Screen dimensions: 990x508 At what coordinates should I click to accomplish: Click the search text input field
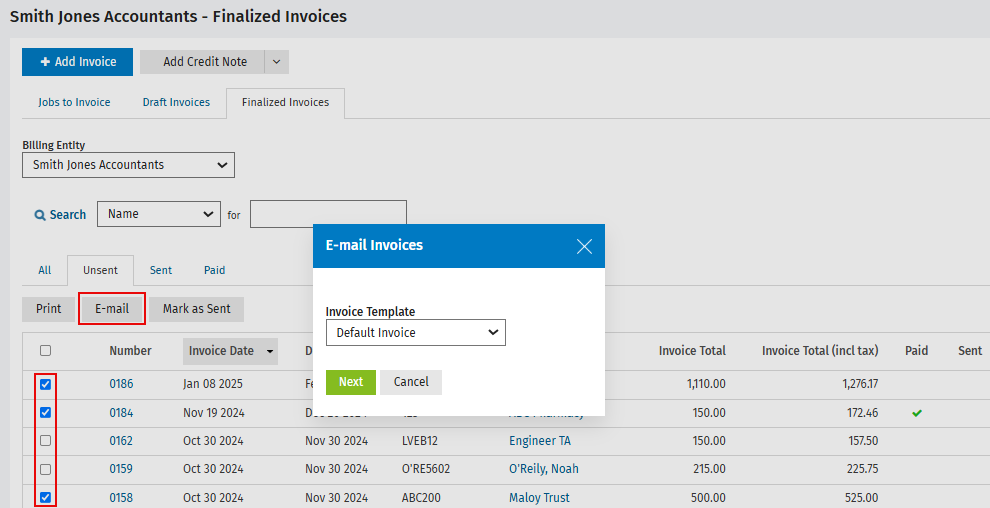(328, 214)
